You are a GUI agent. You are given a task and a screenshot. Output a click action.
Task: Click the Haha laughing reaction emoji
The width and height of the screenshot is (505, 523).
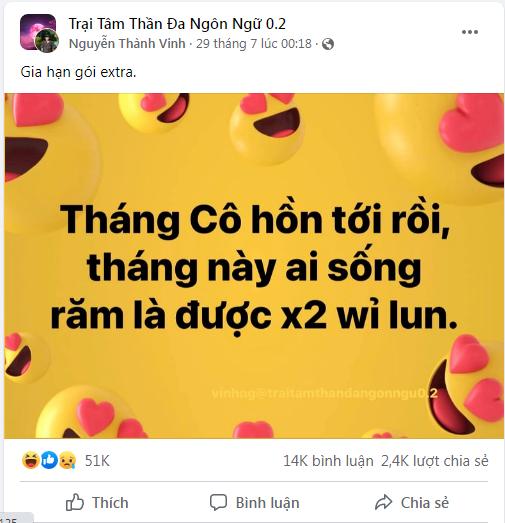tap(31, 460)
